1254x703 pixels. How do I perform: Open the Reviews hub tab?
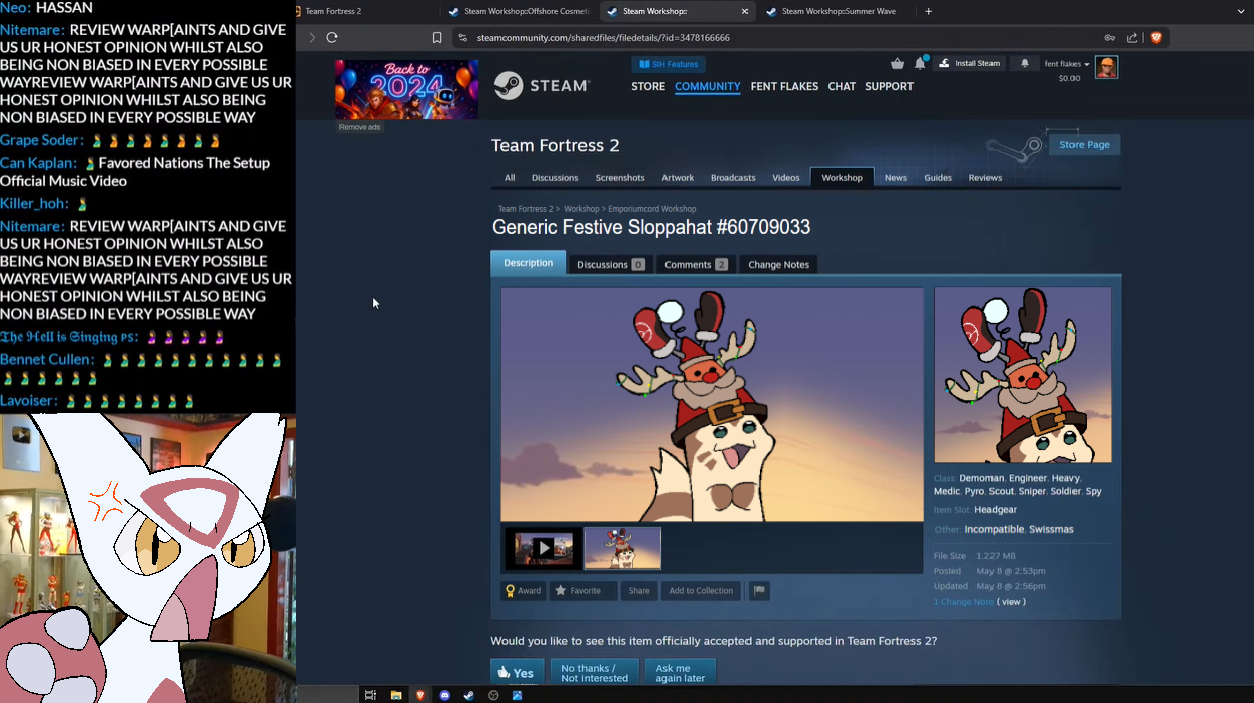[985, 177]
